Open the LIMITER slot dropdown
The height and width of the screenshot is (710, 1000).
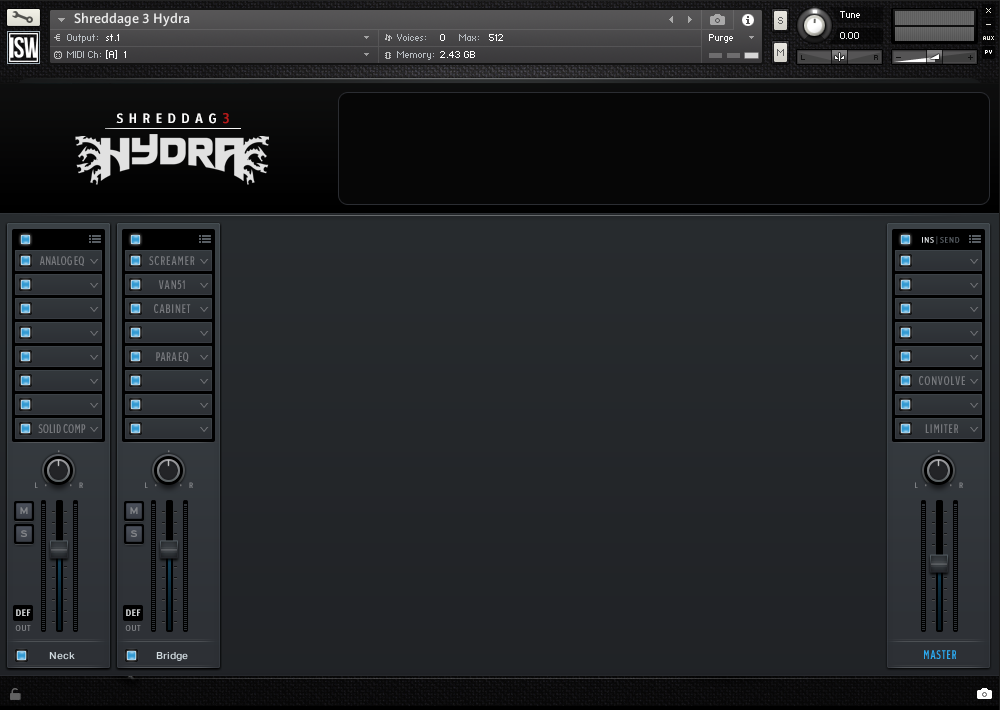point(974,429)
